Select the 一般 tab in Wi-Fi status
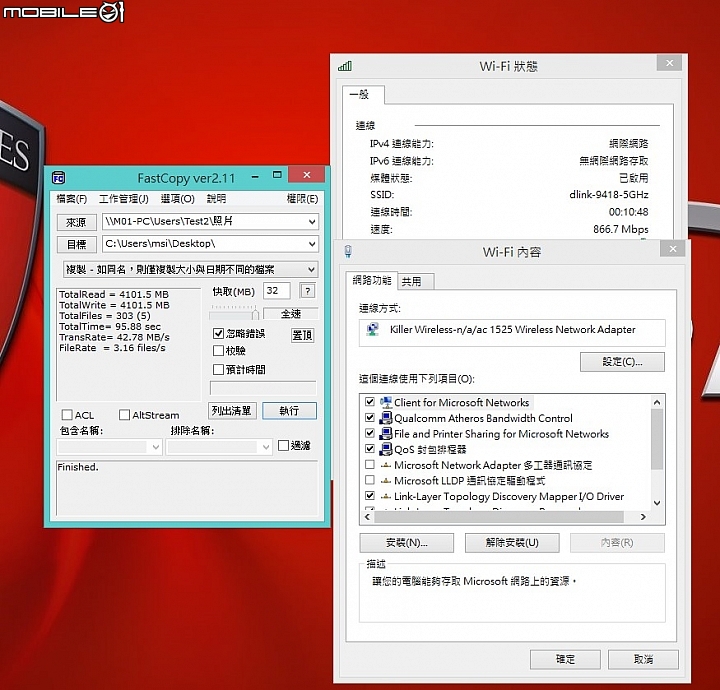 pyautogui.click(x=363, y=95)
